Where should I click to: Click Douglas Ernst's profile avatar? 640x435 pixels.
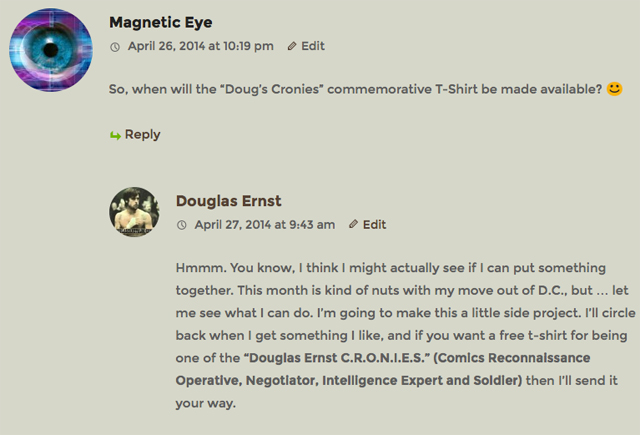tap(133, 212)
